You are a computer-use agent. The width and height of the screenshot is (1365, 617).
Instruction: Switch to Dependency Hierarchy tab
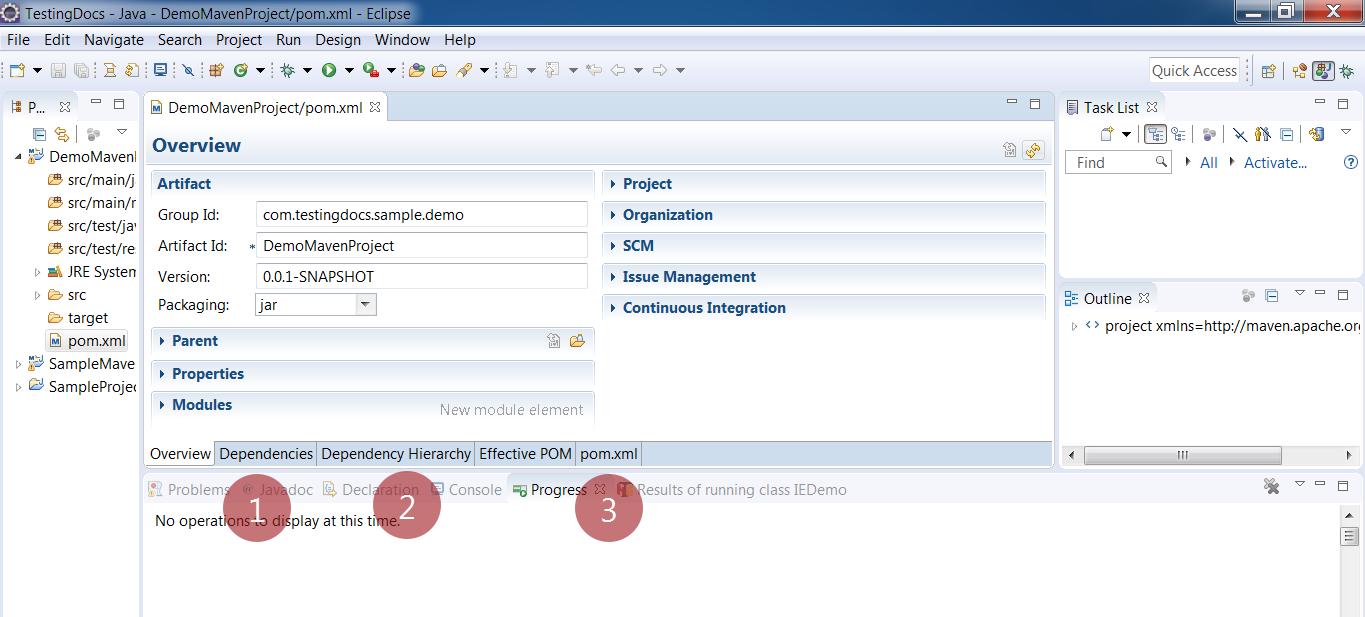tap(396, 454)
